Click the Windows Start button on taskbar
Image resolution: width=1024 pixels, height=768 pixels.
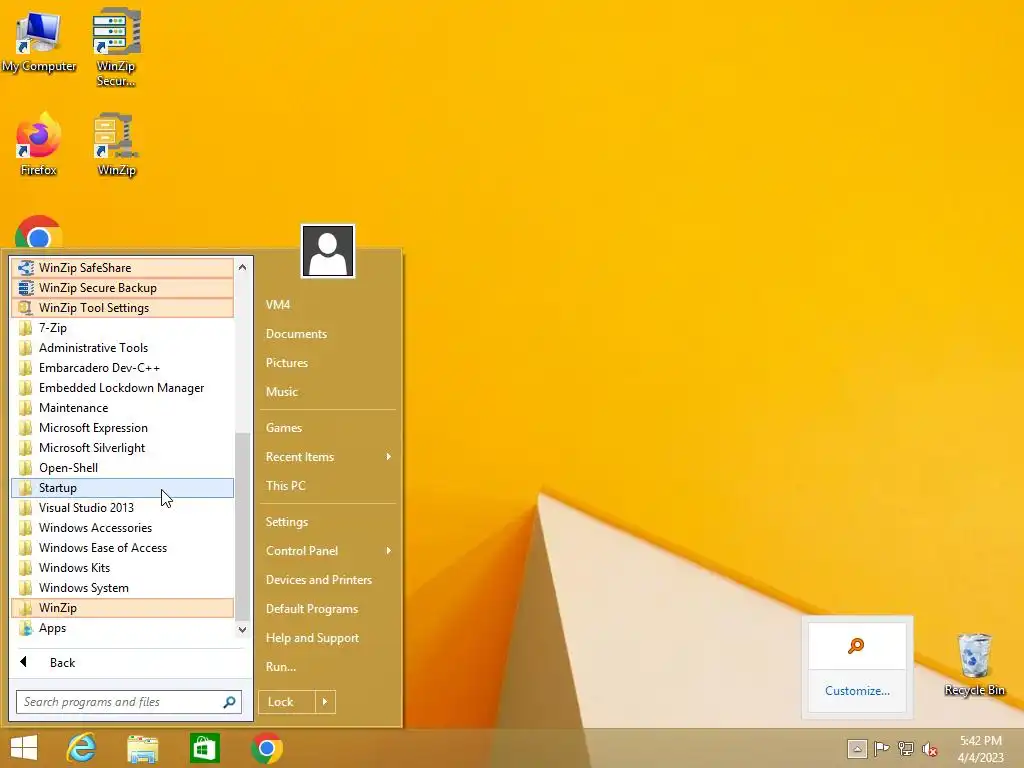coord(24,748)
